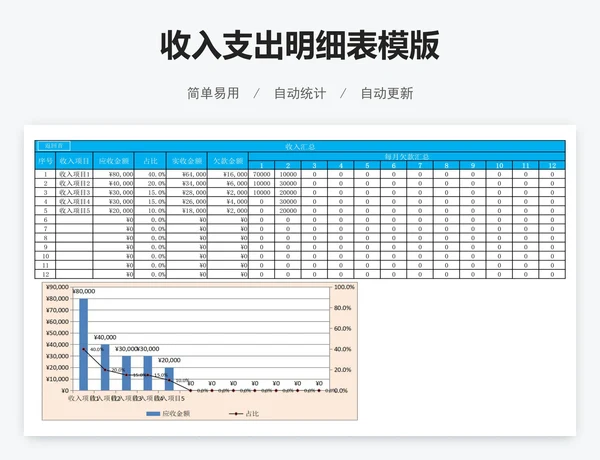Click the 收入支出明细表模版 heading
600x460 pixels.
(300, 45)
